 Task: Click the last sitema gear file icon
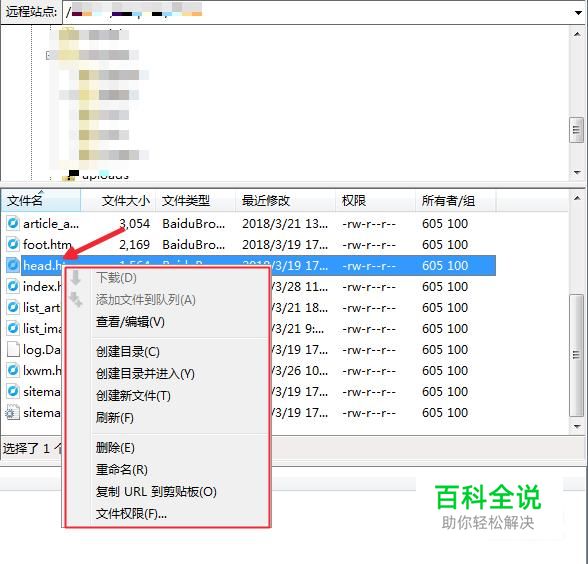[x=12, y=412]
